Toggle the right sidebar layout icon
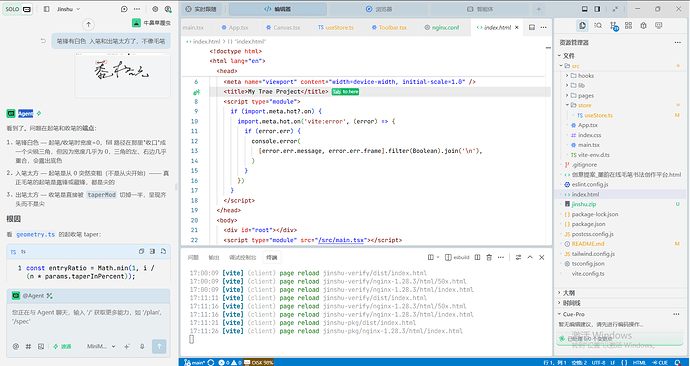The height and width of the screenshot is (366, 690). (x=597, y=9)
